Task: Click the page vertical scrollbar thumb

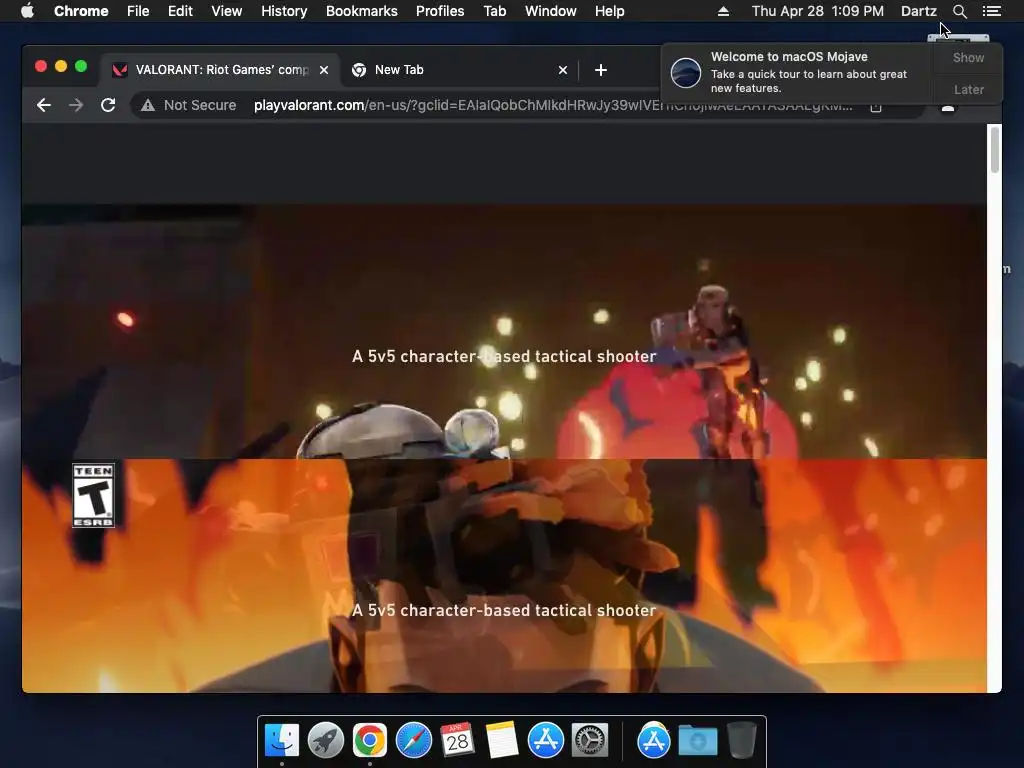Action: click(x=995, y=150)
